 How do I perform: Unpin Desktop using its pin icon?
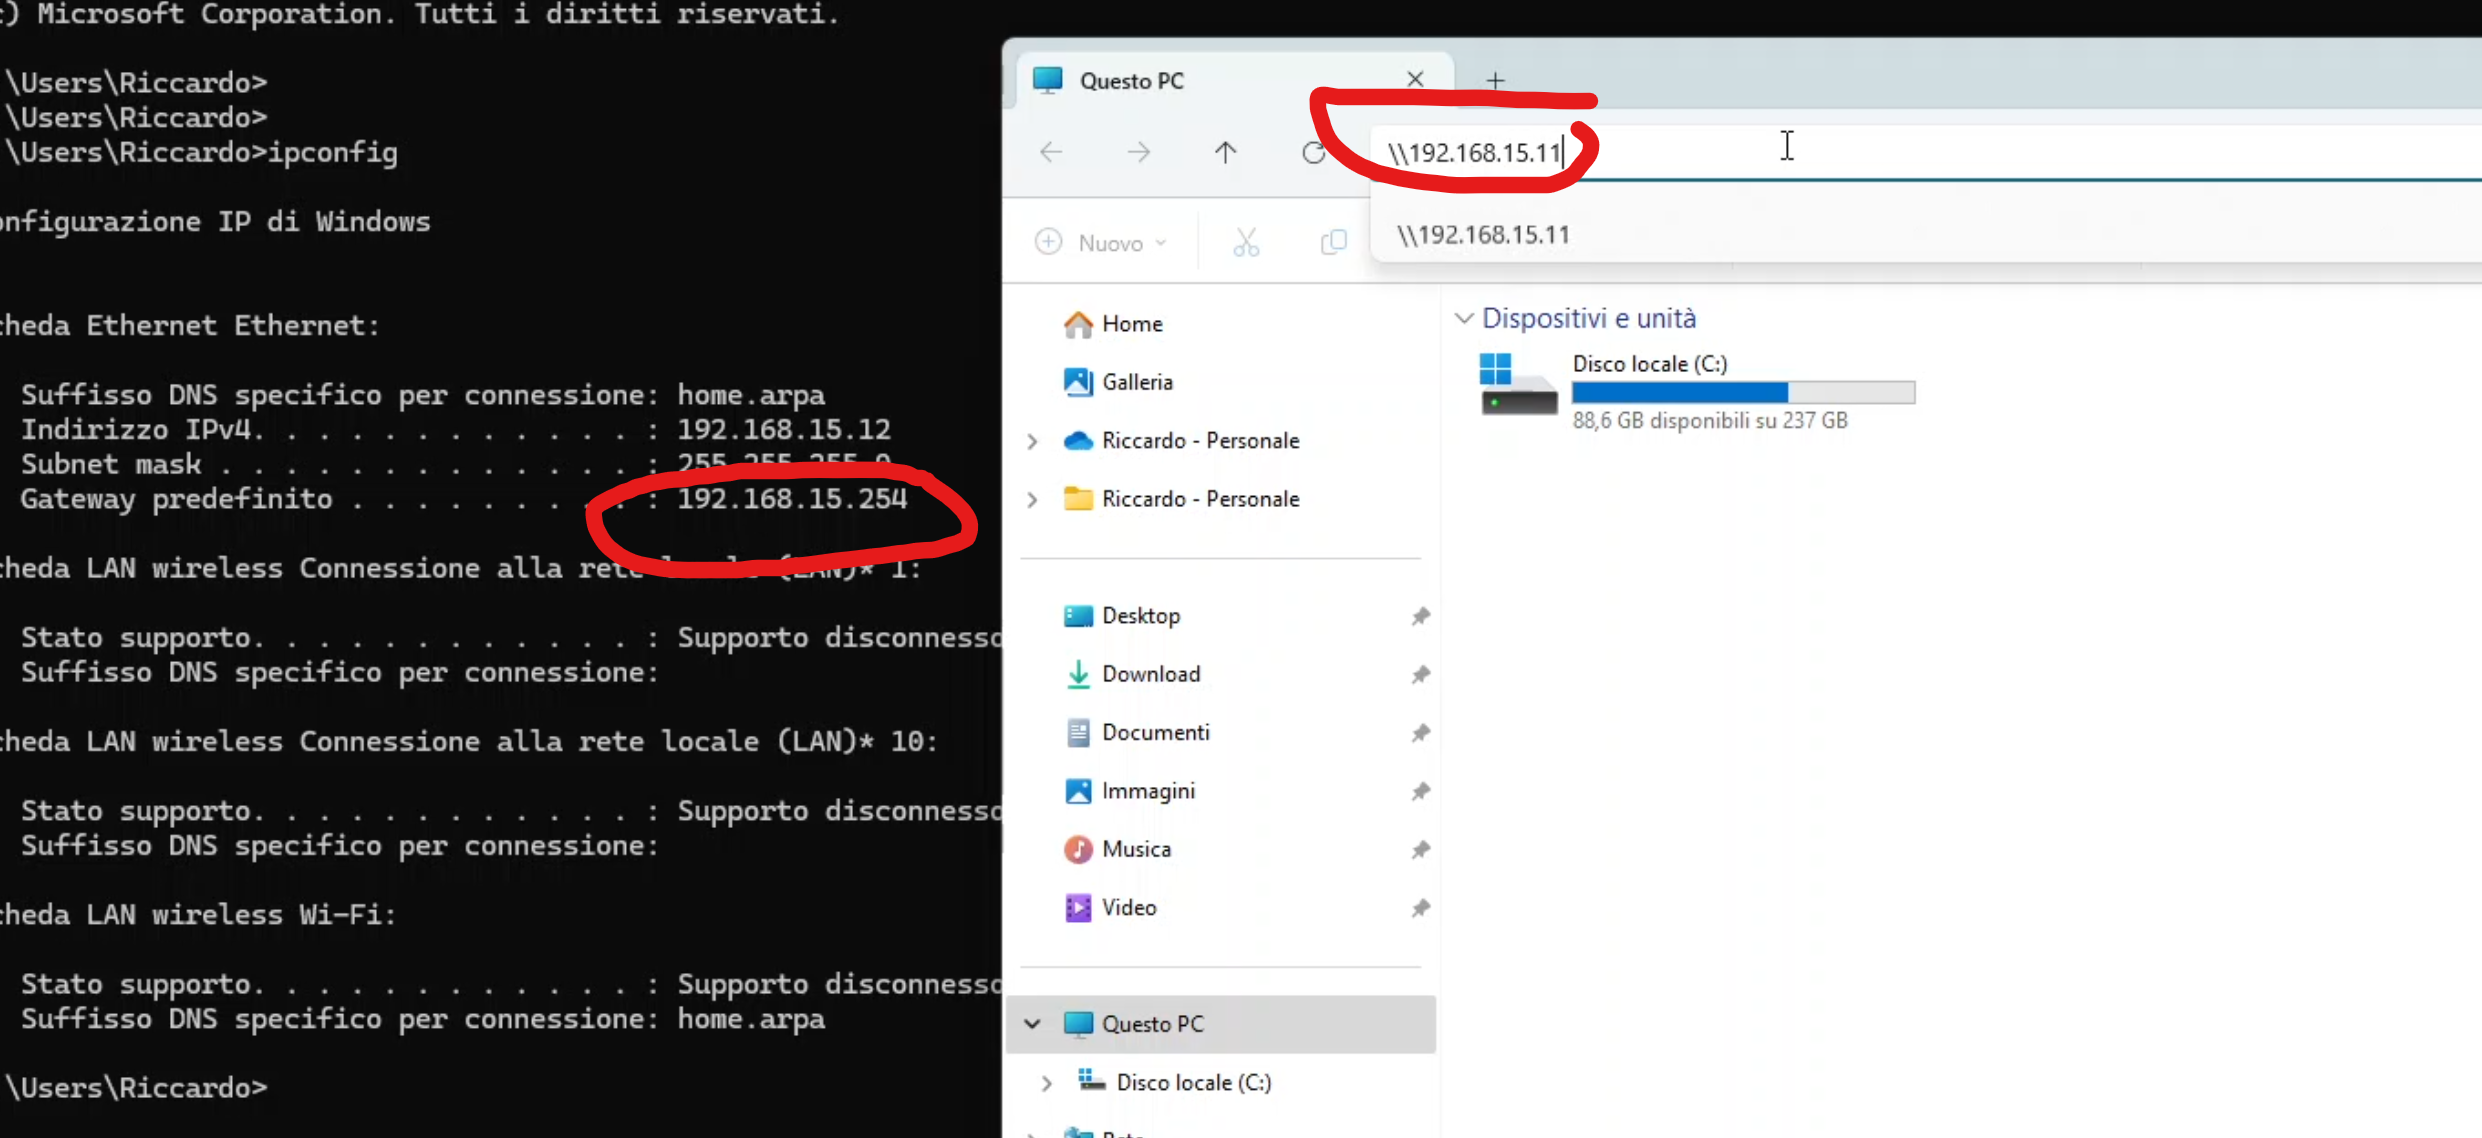click(1420, 616)
